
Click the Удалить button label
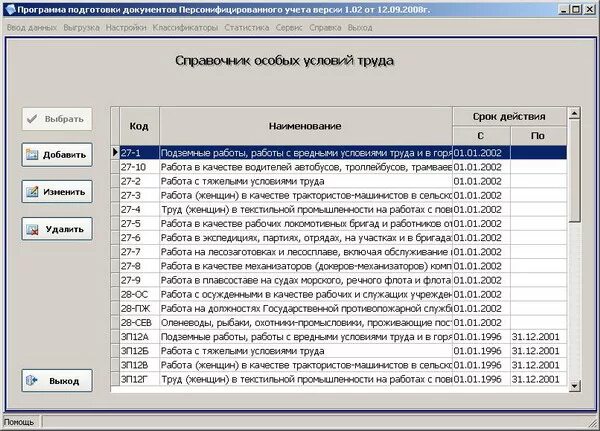pyautogui.click(x=65, y=229)
